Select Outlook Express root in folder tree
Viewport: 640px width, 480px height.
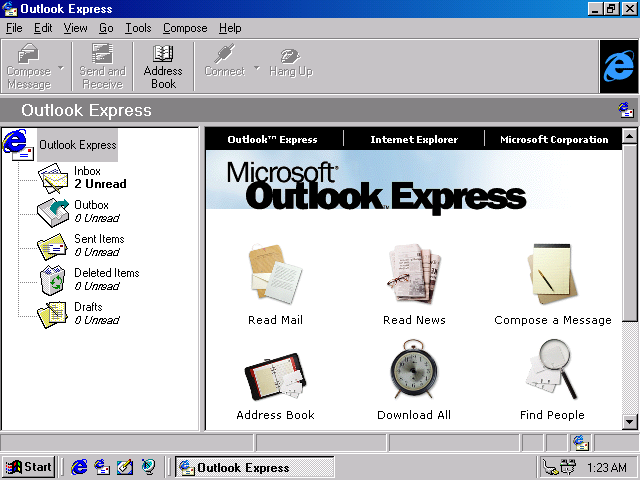tap(78, 145)
